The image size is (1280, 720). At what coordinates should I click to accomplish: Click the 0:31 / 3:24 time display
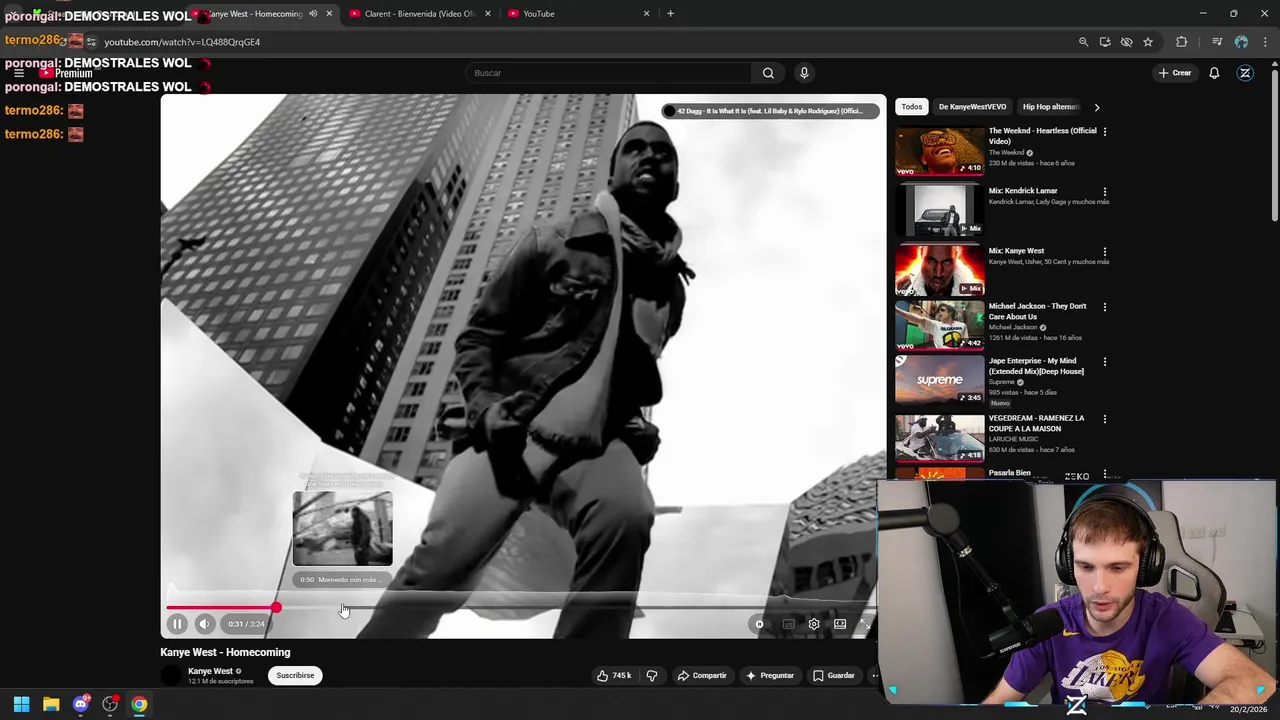246,624
